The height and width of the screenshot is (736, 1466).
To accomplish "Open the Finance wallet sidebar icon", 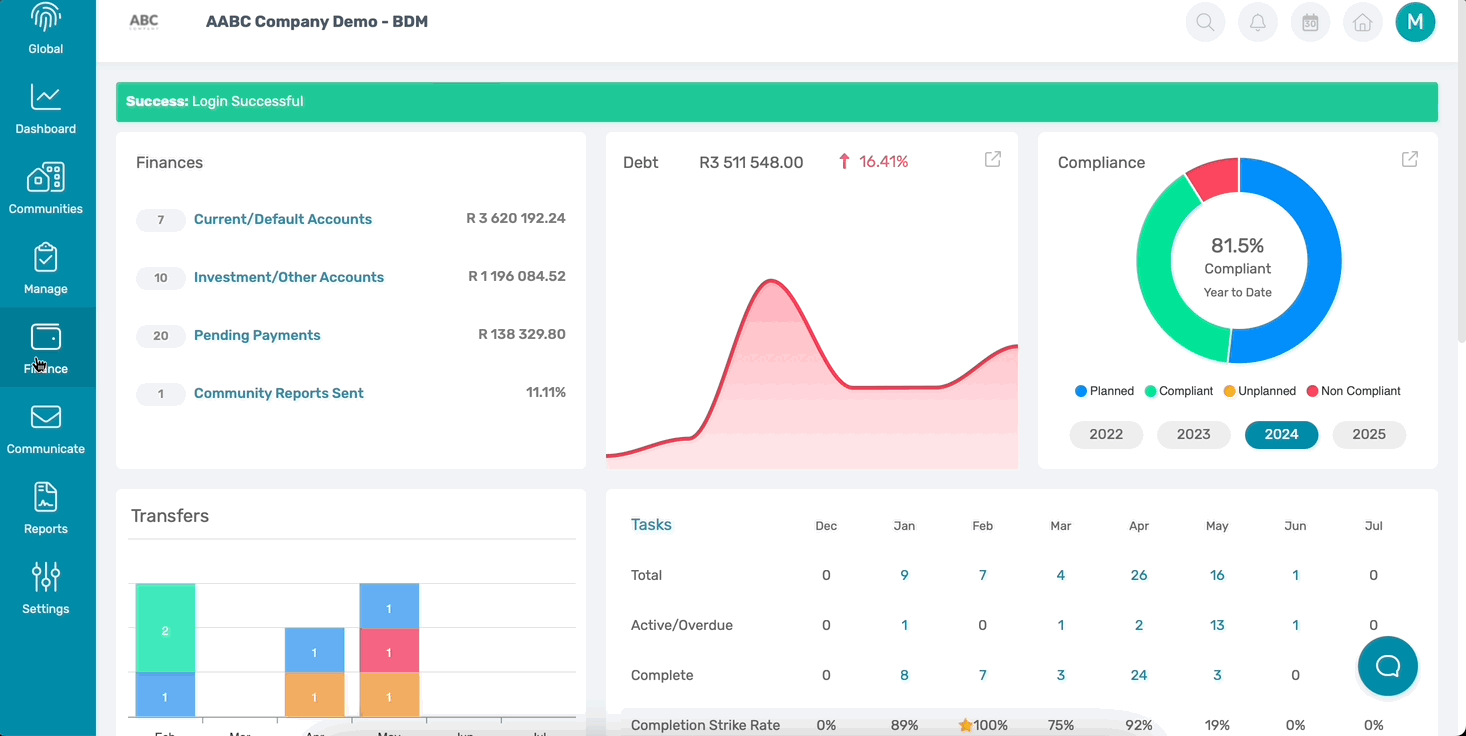I will (x=46, y=336).
